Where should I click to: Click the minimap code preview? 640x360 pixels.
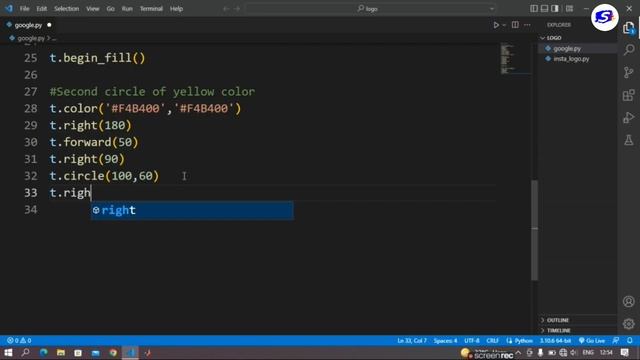click(515, 58)
